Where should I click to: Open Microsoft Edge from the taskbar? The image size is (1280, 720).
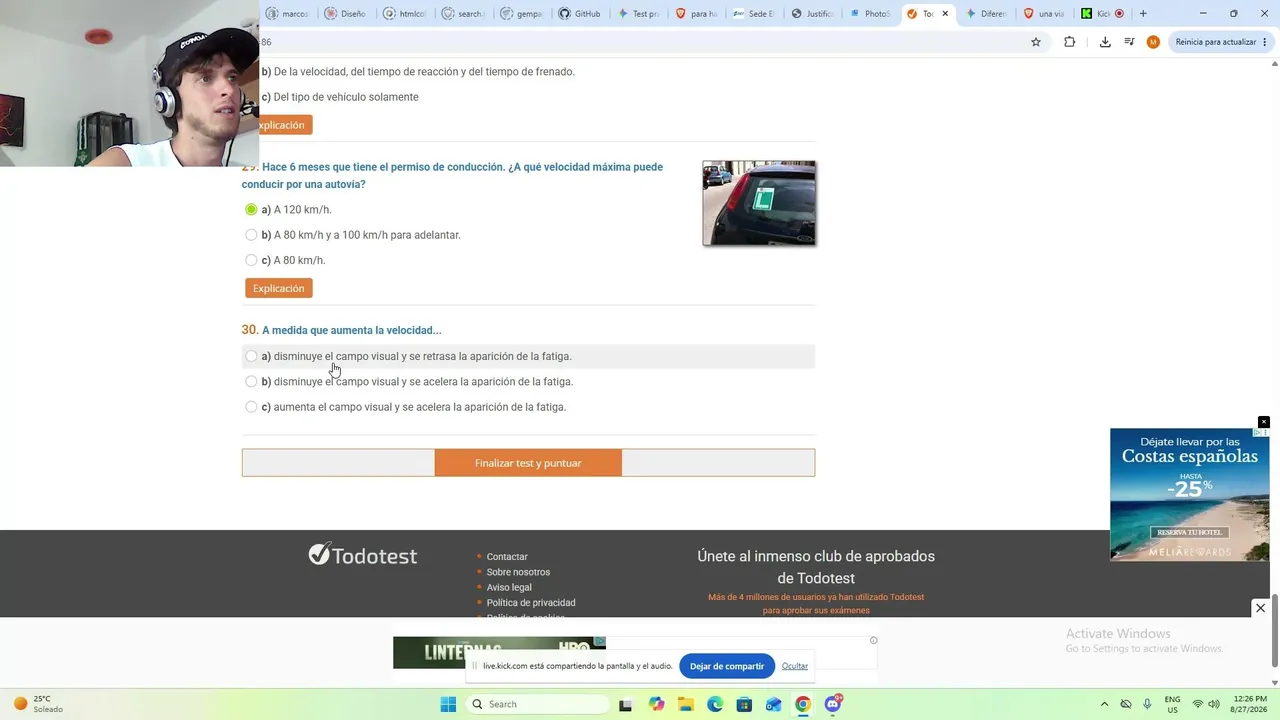click(x=715, y=704)
